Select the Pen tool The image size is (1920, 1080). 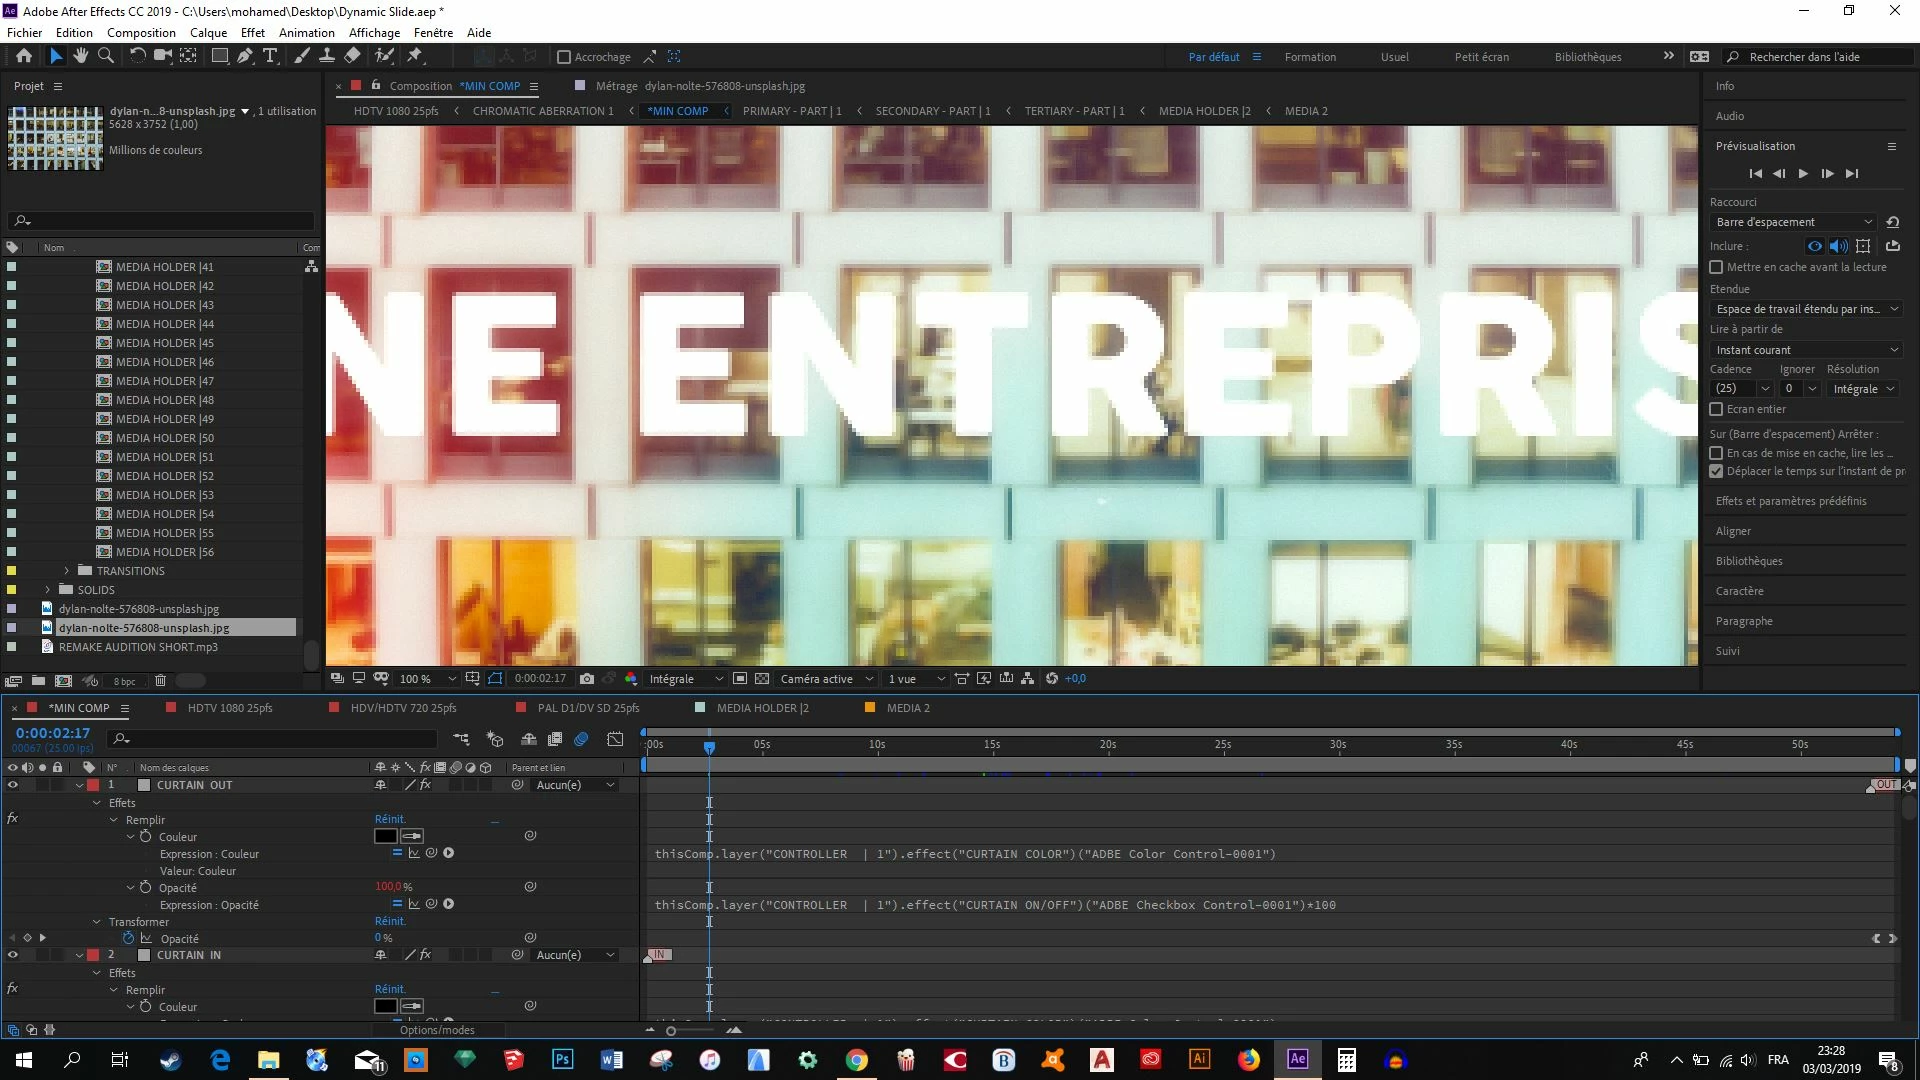click(x=245, y=56)
